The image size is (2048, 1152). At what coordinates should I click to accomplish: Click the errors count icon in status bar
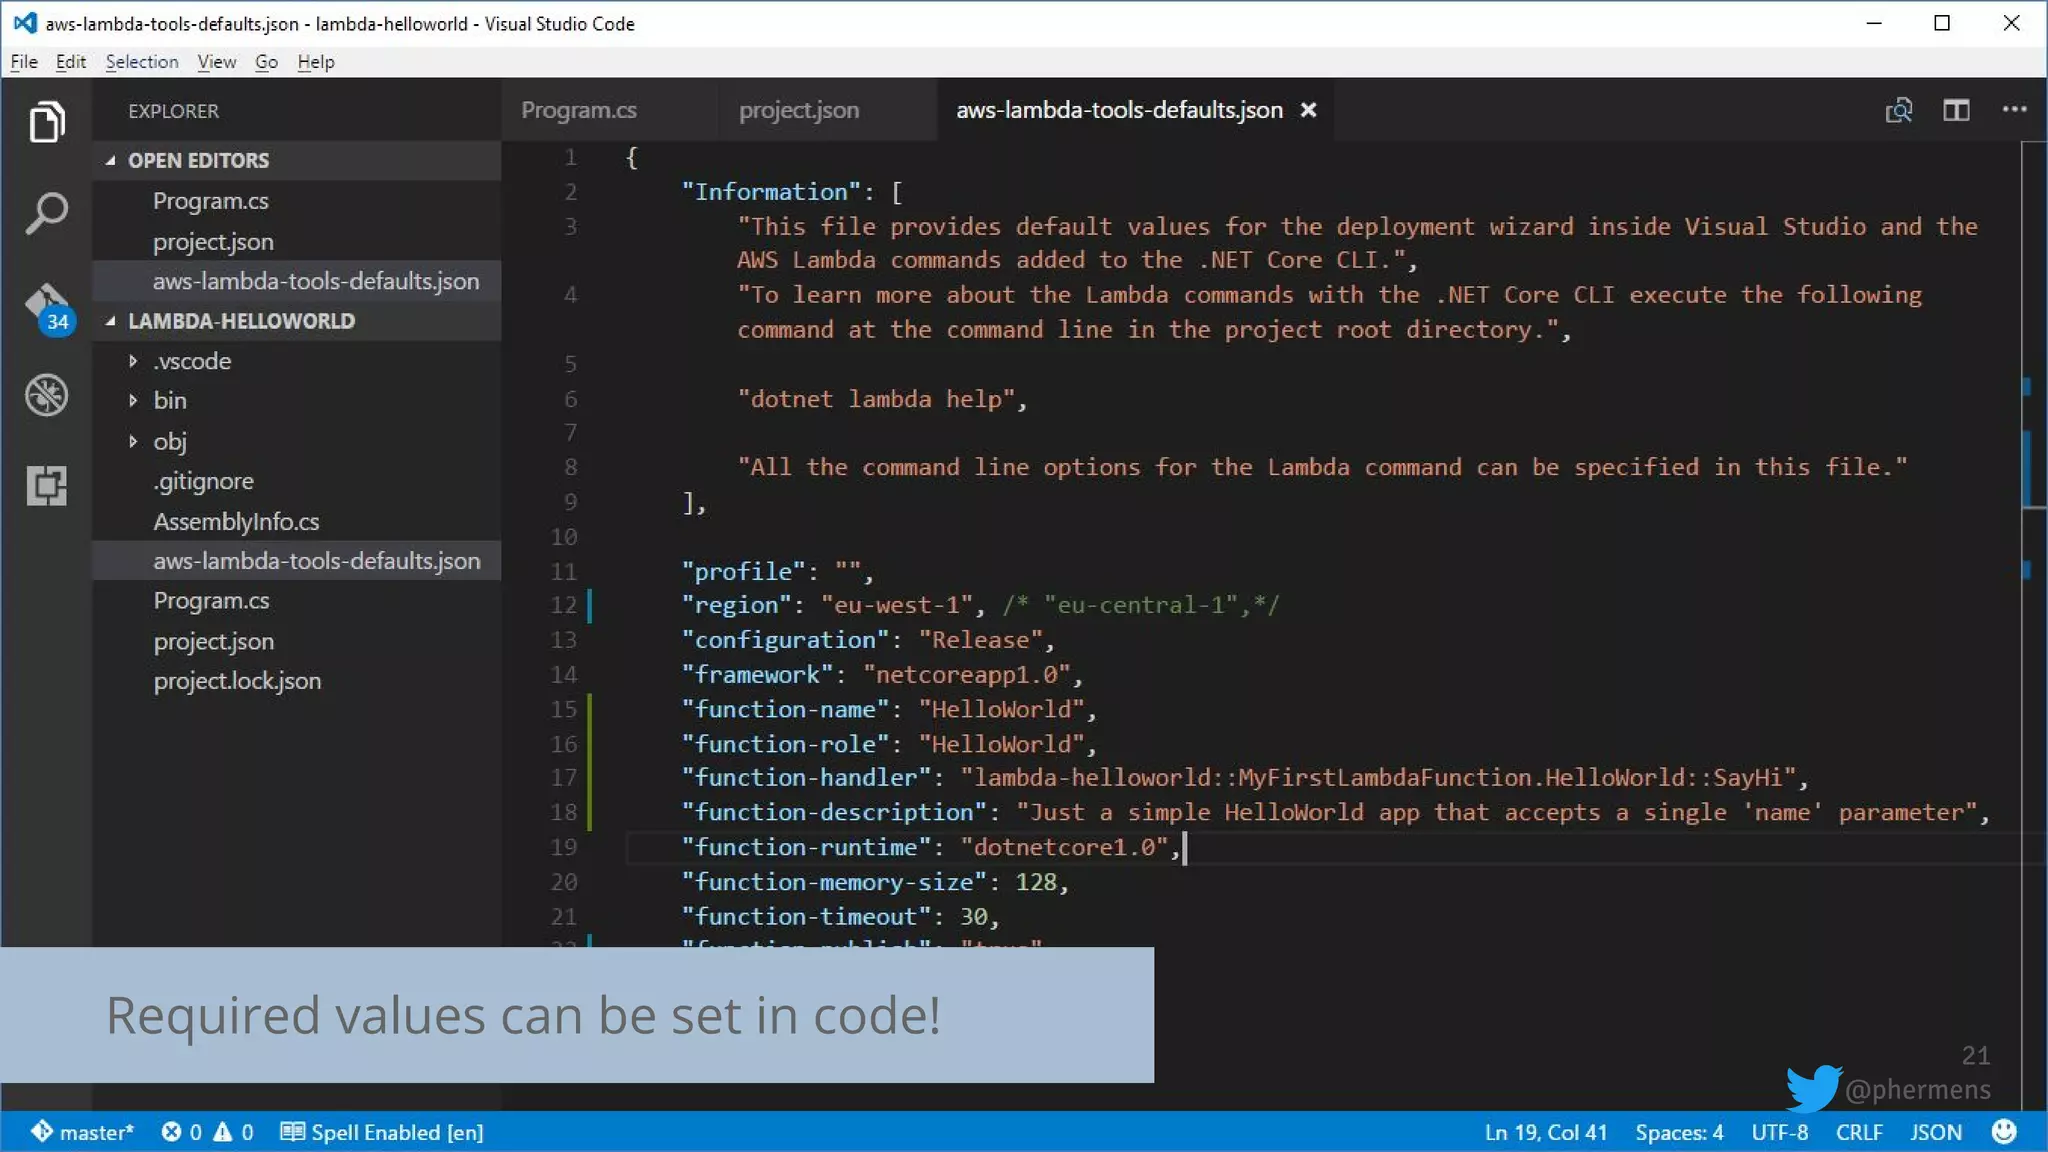point(171,1131)
